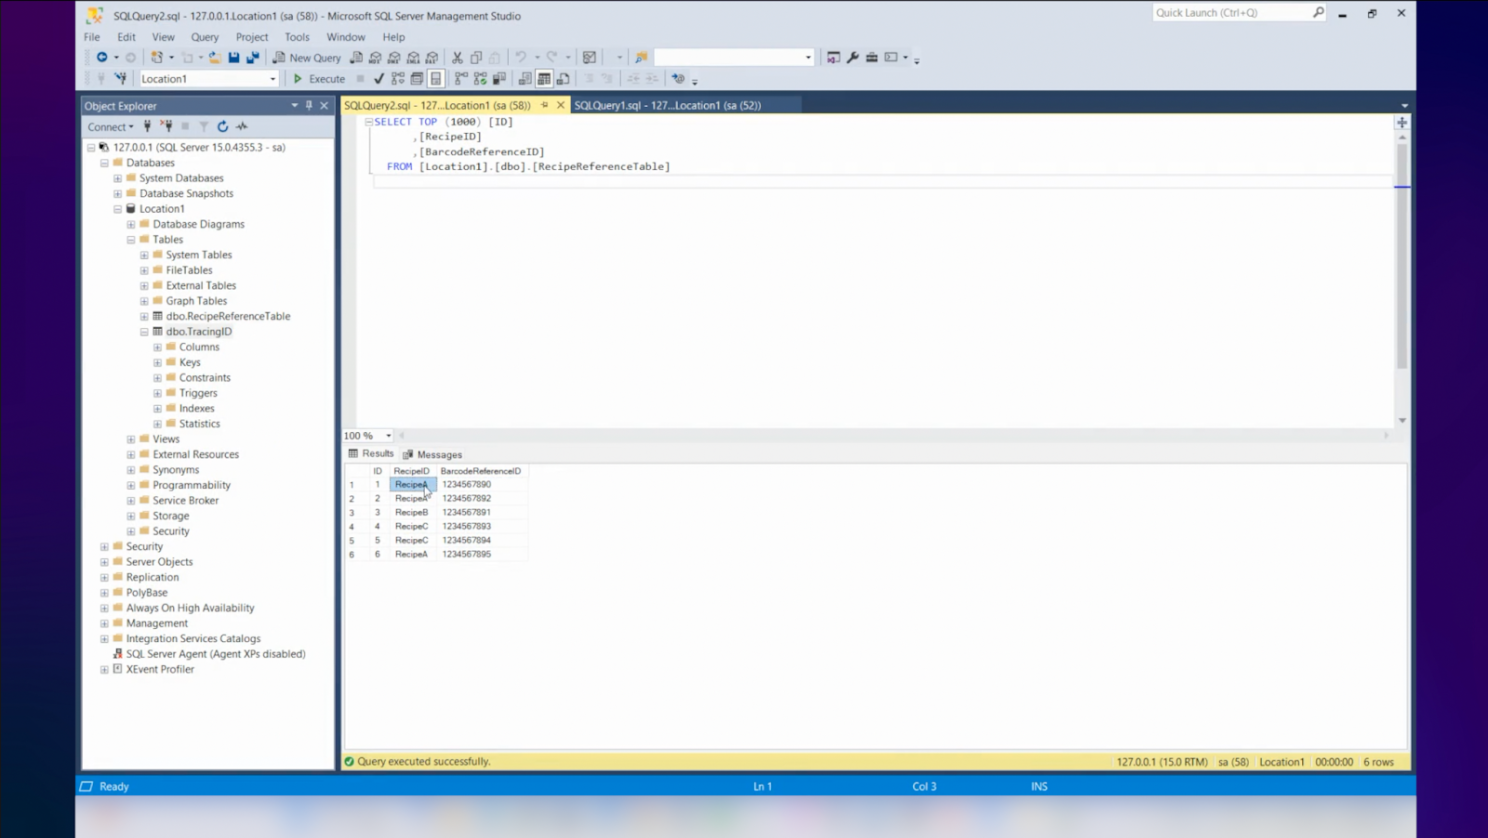Open the Location1 database dropdown
Viewport: 1488px width, 838px height.
pos(272,79)
